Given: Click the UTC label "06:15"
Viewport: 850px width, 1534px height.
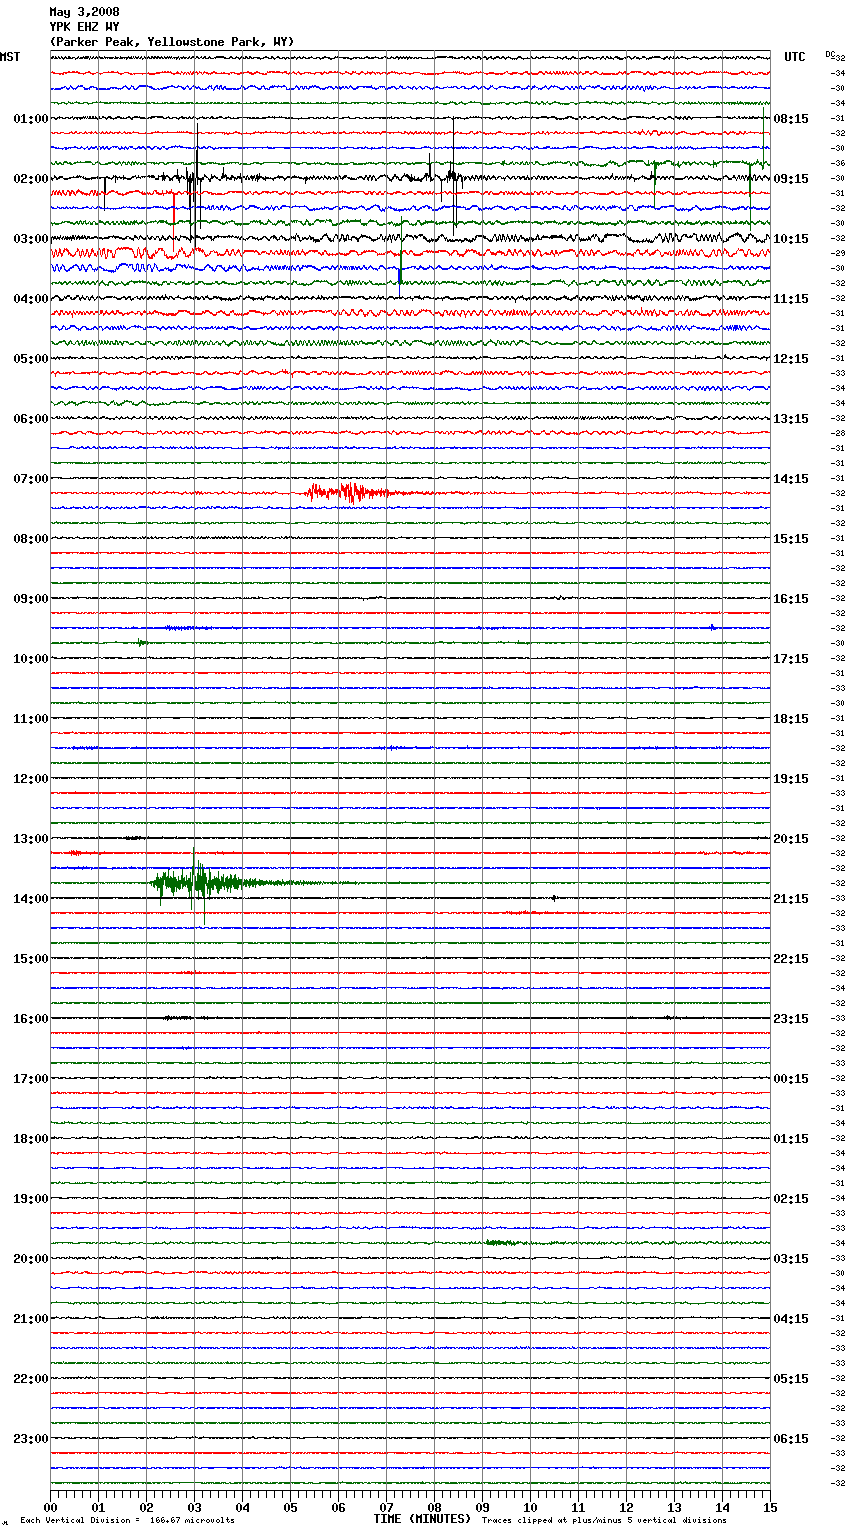Looking at the screenshot, I should (791, 1439).
